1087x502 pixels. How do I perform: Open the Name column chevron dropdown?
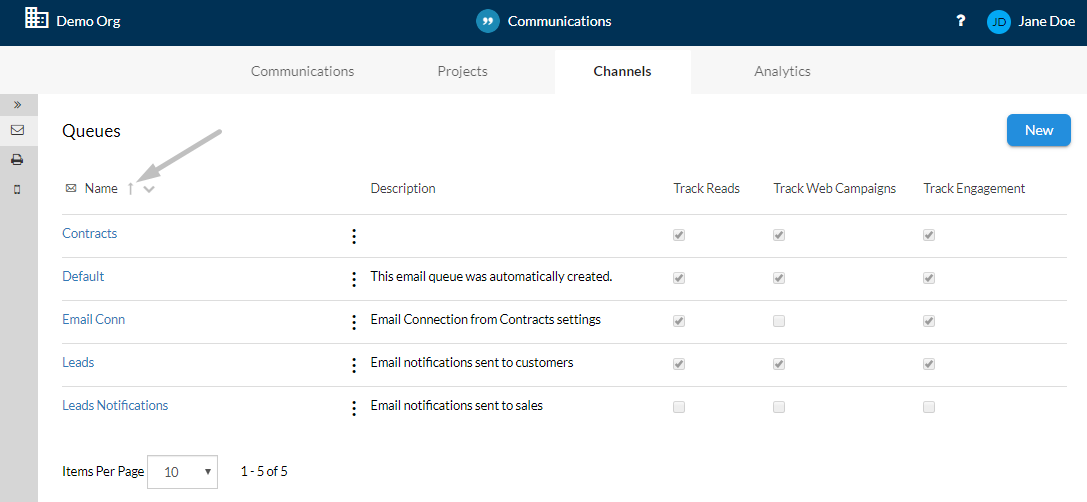click(148, 189)
